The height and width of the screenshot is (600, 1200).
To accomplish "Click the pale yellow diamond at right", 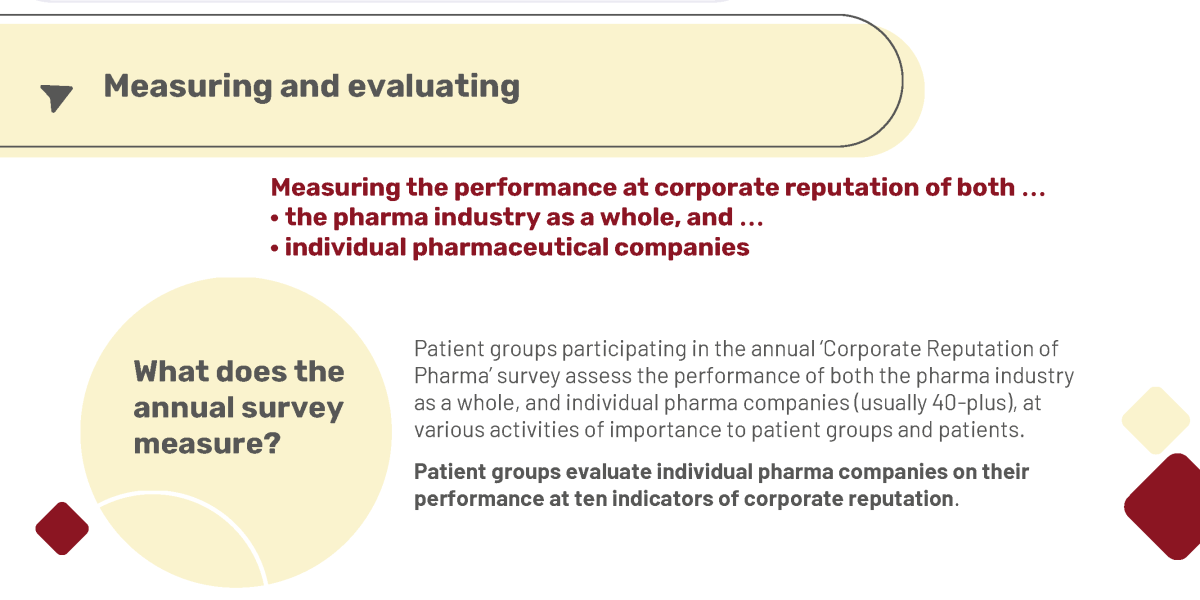I will click(x=1156, y=420).
